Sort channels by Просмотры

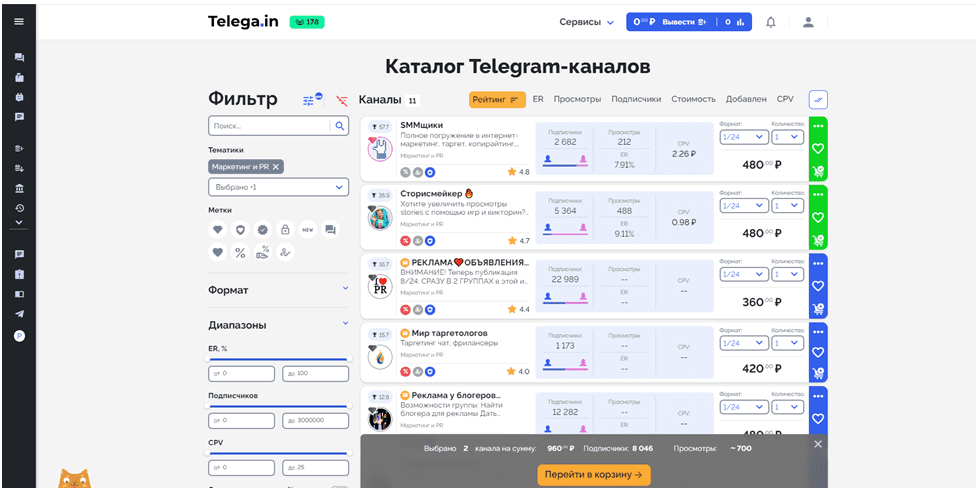click(x=578, y=99)
